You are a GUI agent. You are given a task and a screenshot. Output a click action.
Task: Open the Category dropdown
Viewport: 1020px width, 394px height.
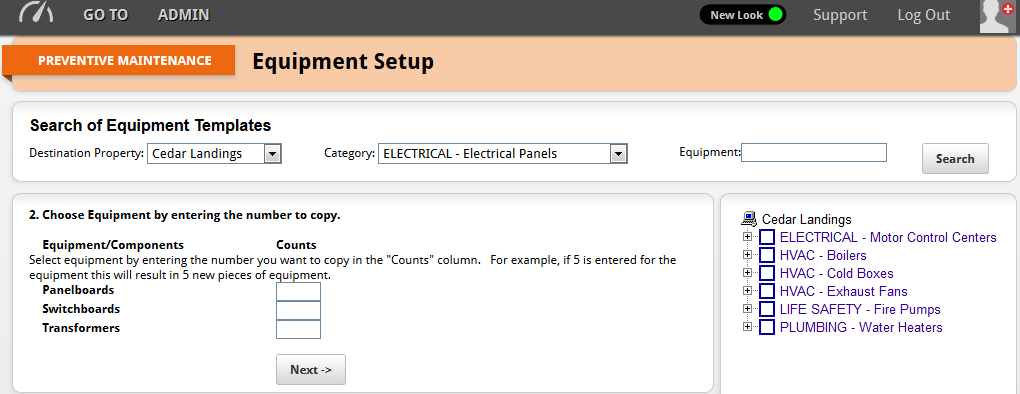[502, 154]
